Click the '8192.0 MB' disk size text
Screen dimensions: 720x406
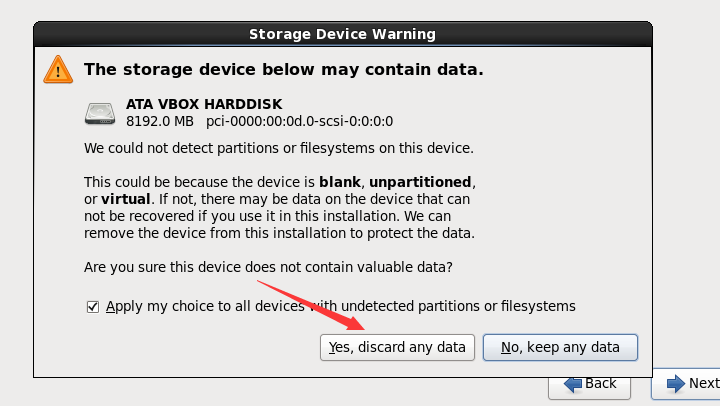160,122
